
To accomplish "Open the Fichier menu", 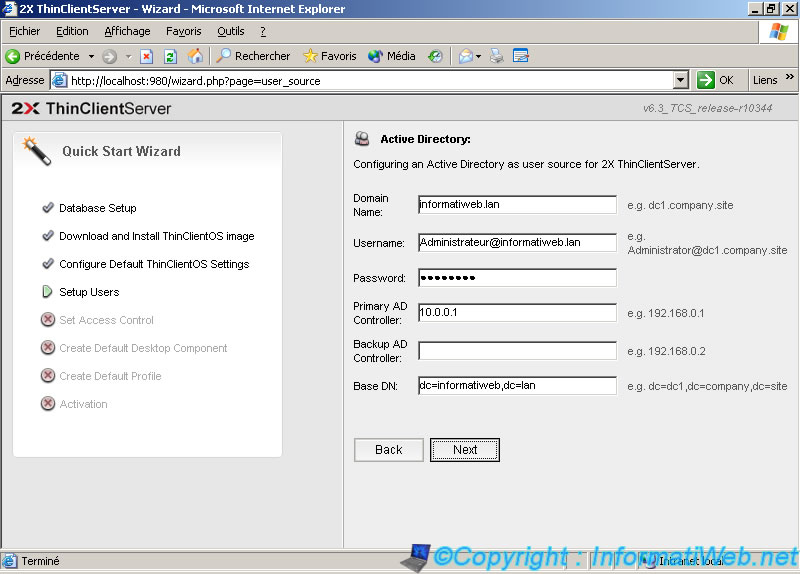I will (x=24, y=32).
